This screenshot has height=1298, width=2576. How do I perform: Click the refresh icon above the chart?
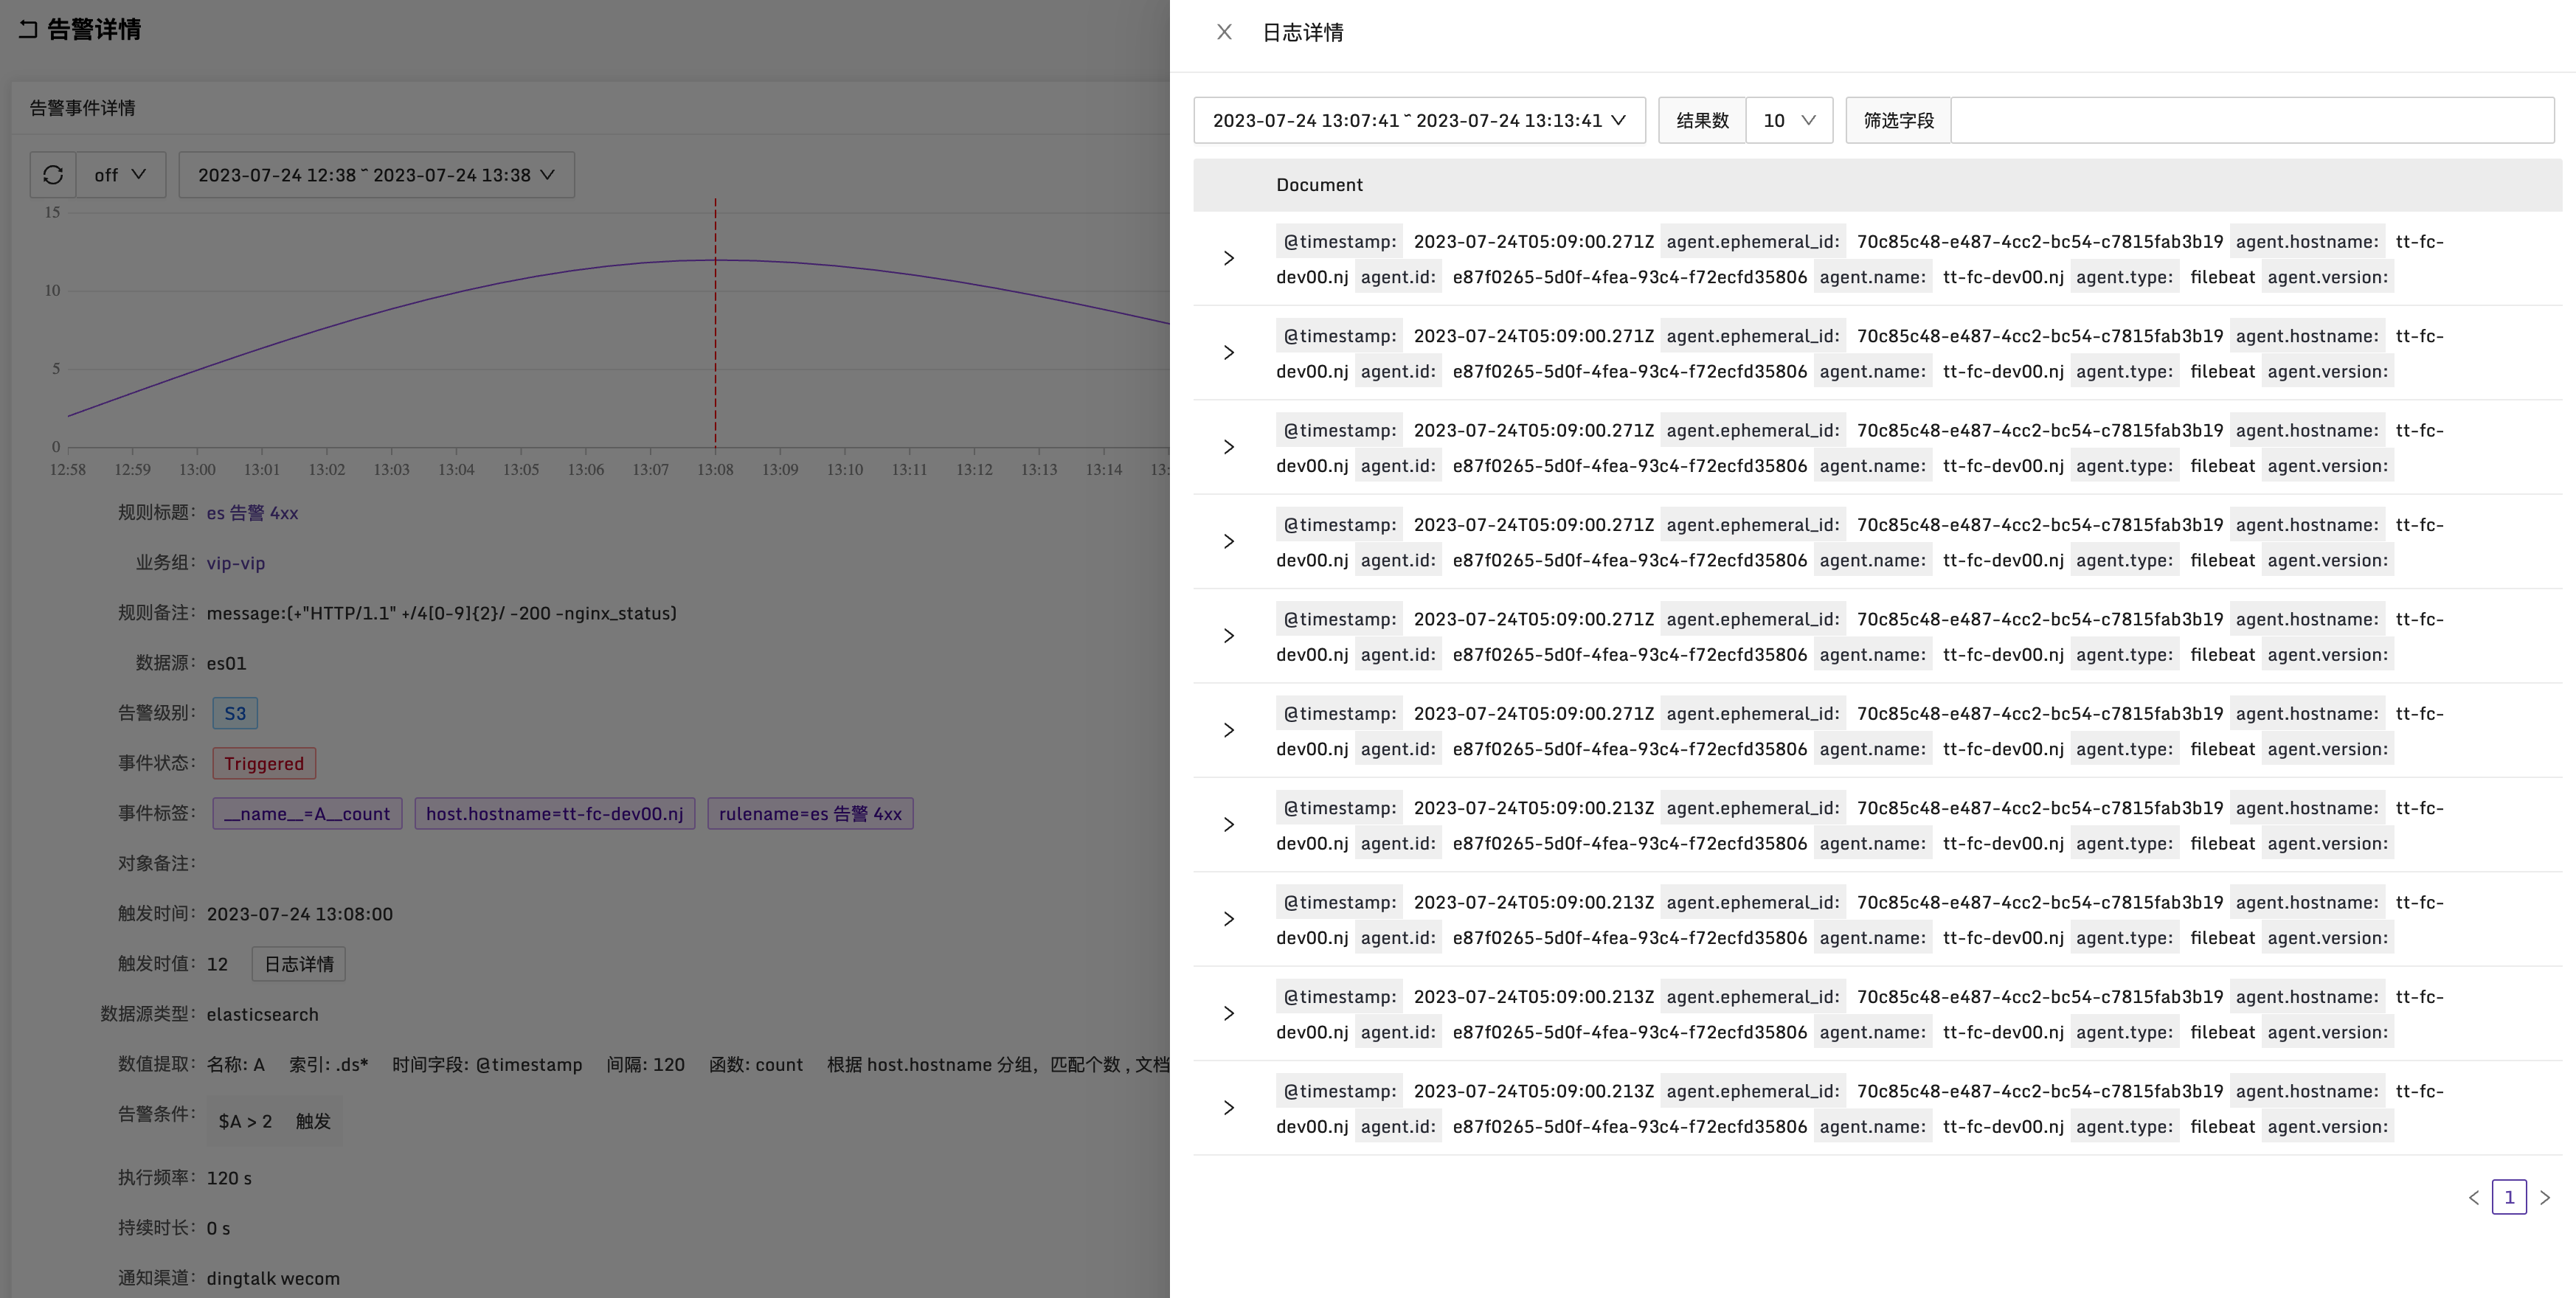[53, 175]
